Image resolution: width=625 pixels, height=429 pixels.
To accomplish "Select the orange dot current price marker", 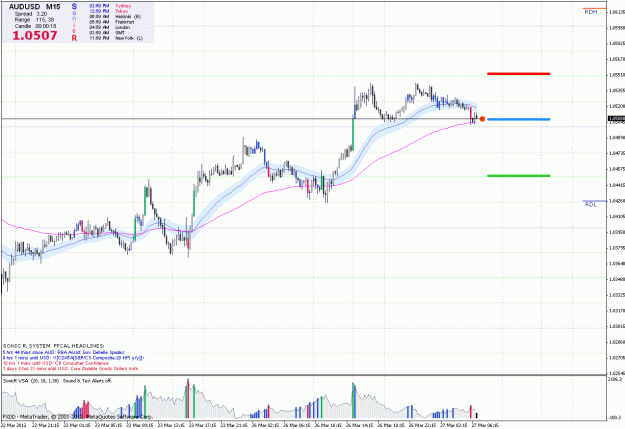I will tap(482, 119).
